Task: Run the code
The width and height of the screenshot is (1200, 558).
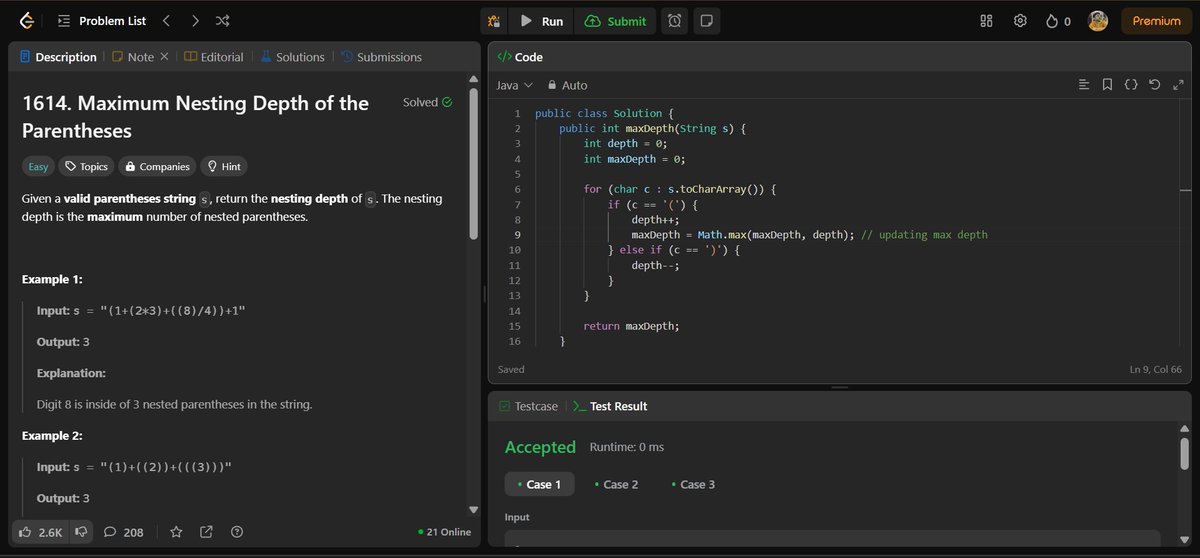Action: tap(541, 21)
